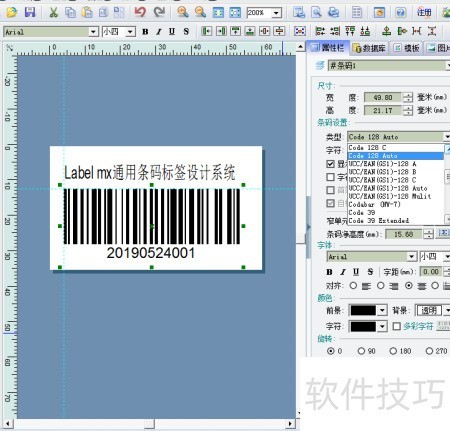Open the properties panel 小四 size dropdown

[447, 257]
